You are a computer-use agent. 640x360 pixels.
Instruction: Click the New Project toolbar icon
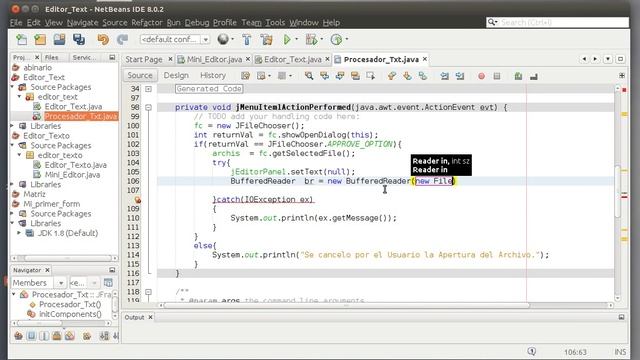coord(40,40)
